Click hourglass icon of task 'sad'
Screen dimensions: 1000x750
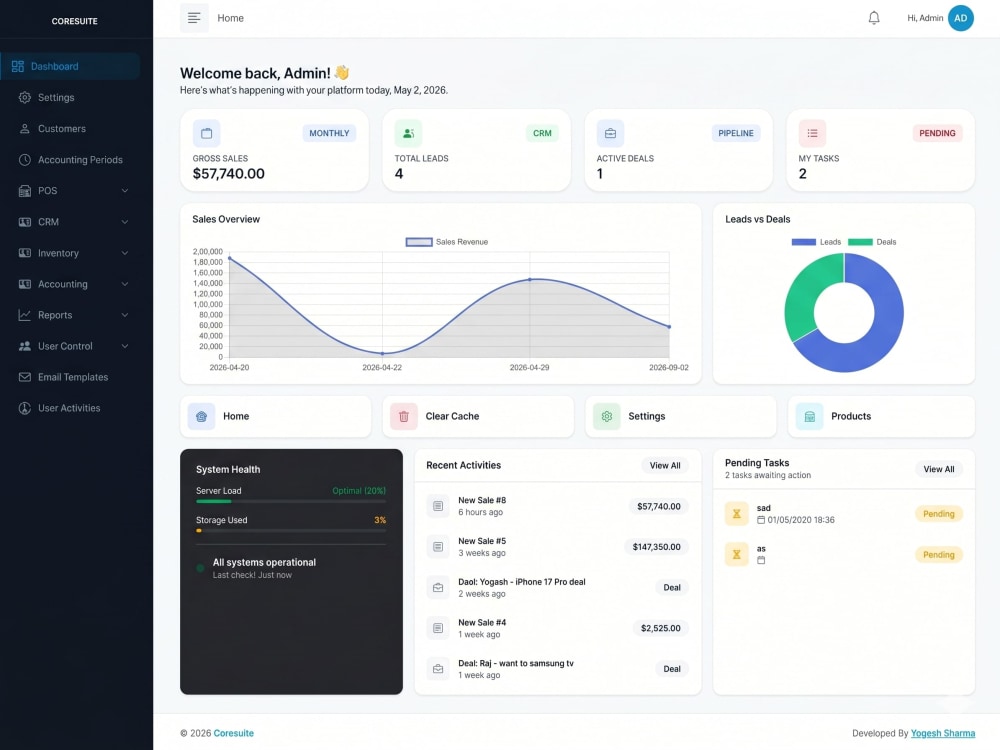point(737,514)
